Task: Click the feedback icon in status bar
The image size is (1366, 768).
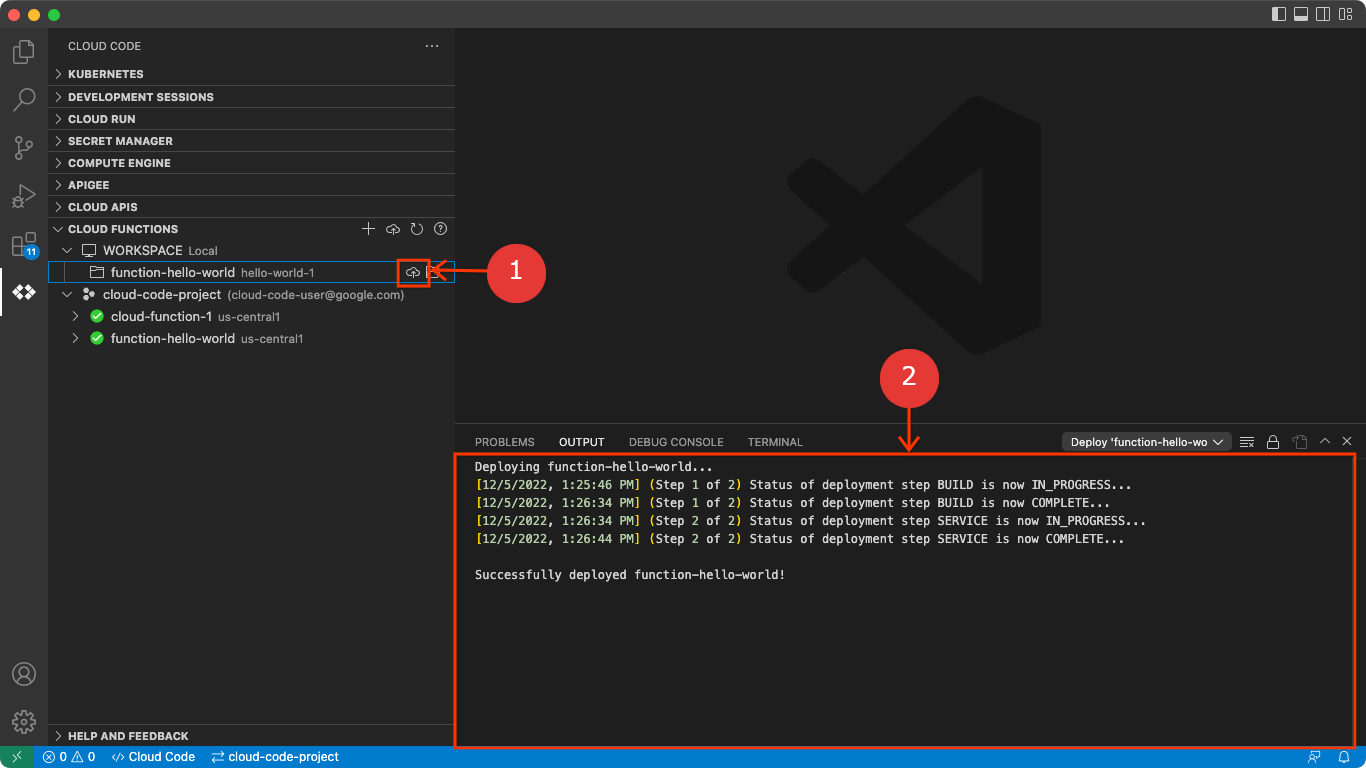Action: 1314,757
